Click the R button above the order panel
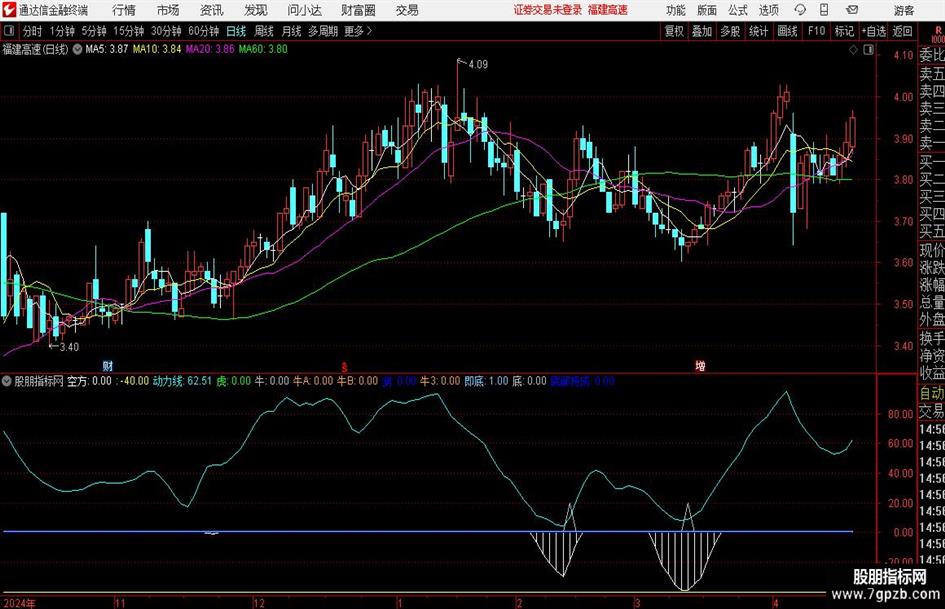The width and height of the screenshot is (945, 609). tap(938, 31)
